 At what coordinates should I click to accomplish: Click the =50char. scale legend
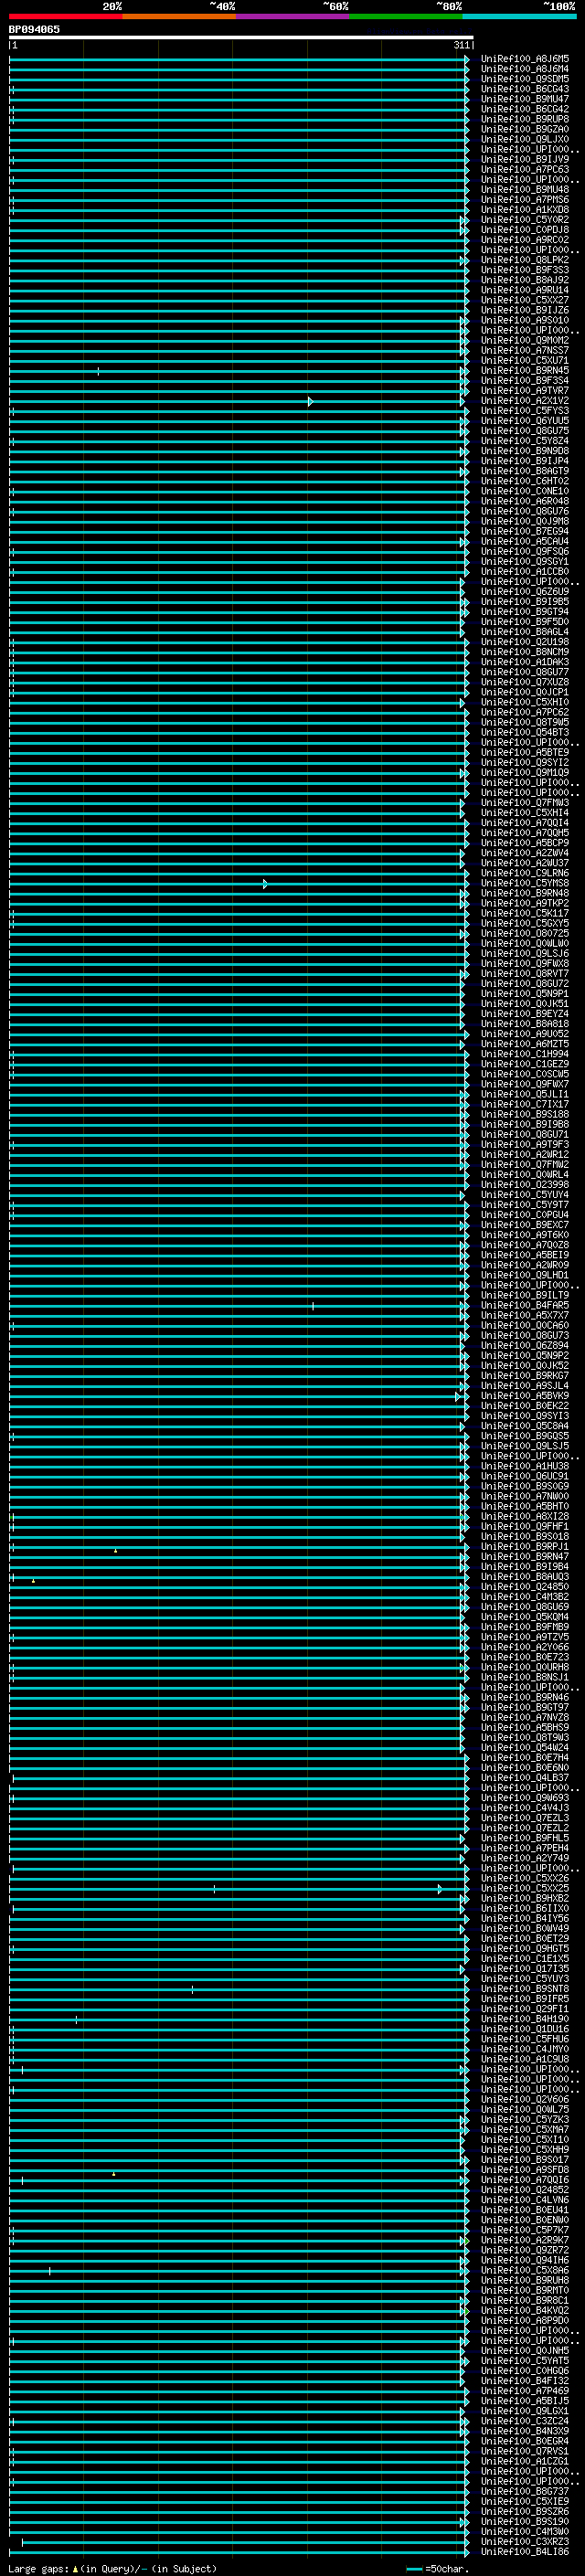[438, 2568]
